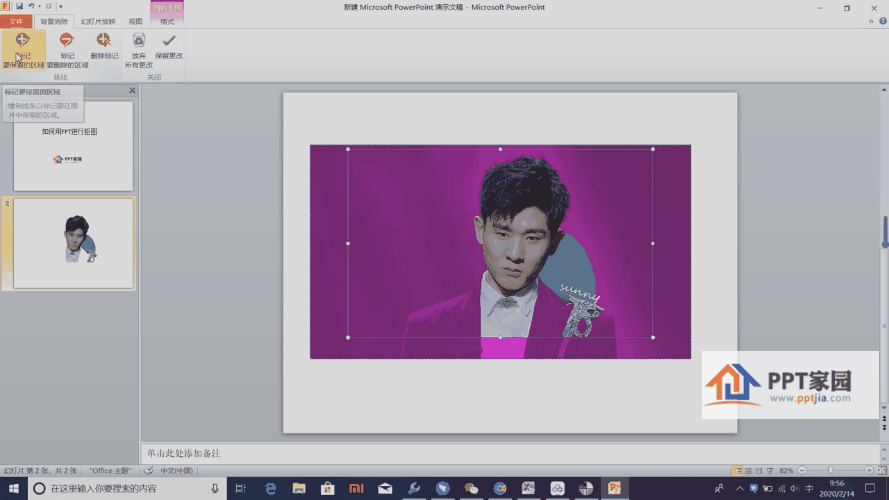Switch to View tab
Viewport: 889px width, 500px height.
tap(136, 22)
